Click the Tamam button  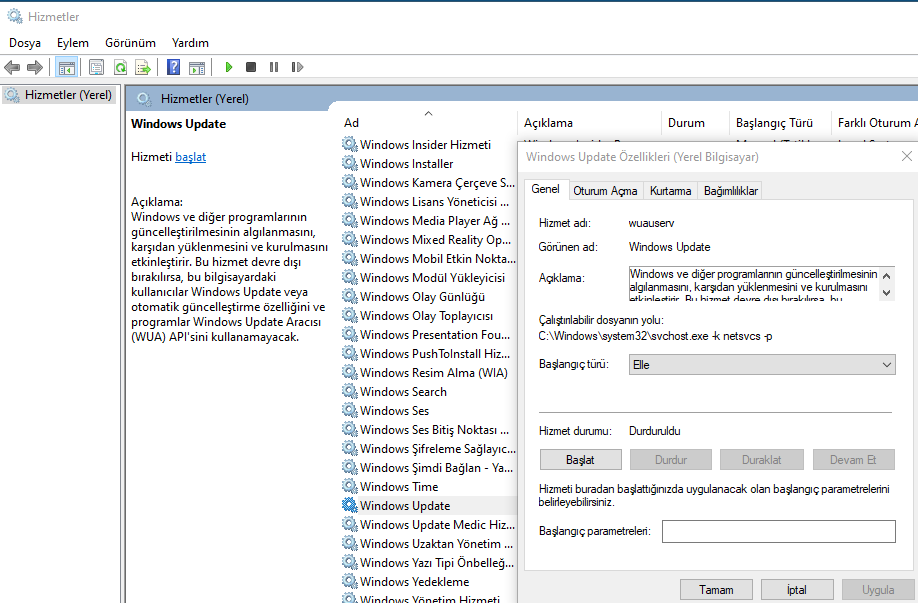tap(716, 590)
